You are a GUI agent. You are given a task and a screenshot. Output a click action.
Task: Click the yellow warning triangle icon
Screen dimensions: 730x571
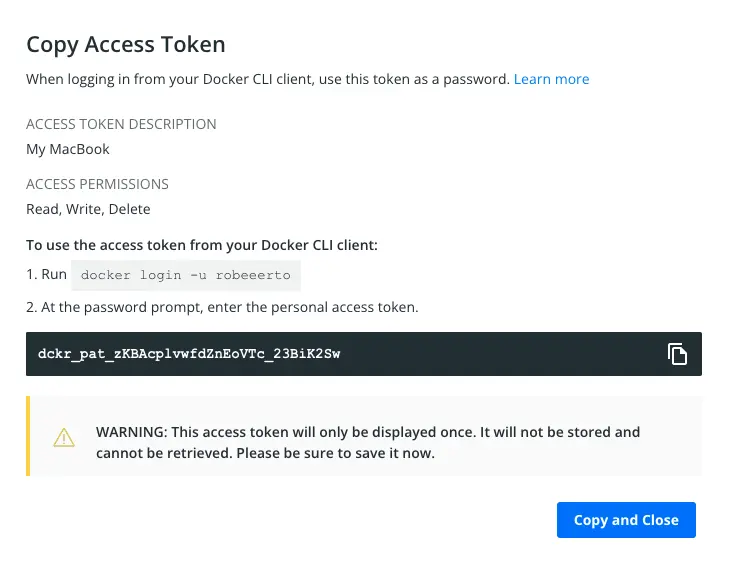coord(64,437)
